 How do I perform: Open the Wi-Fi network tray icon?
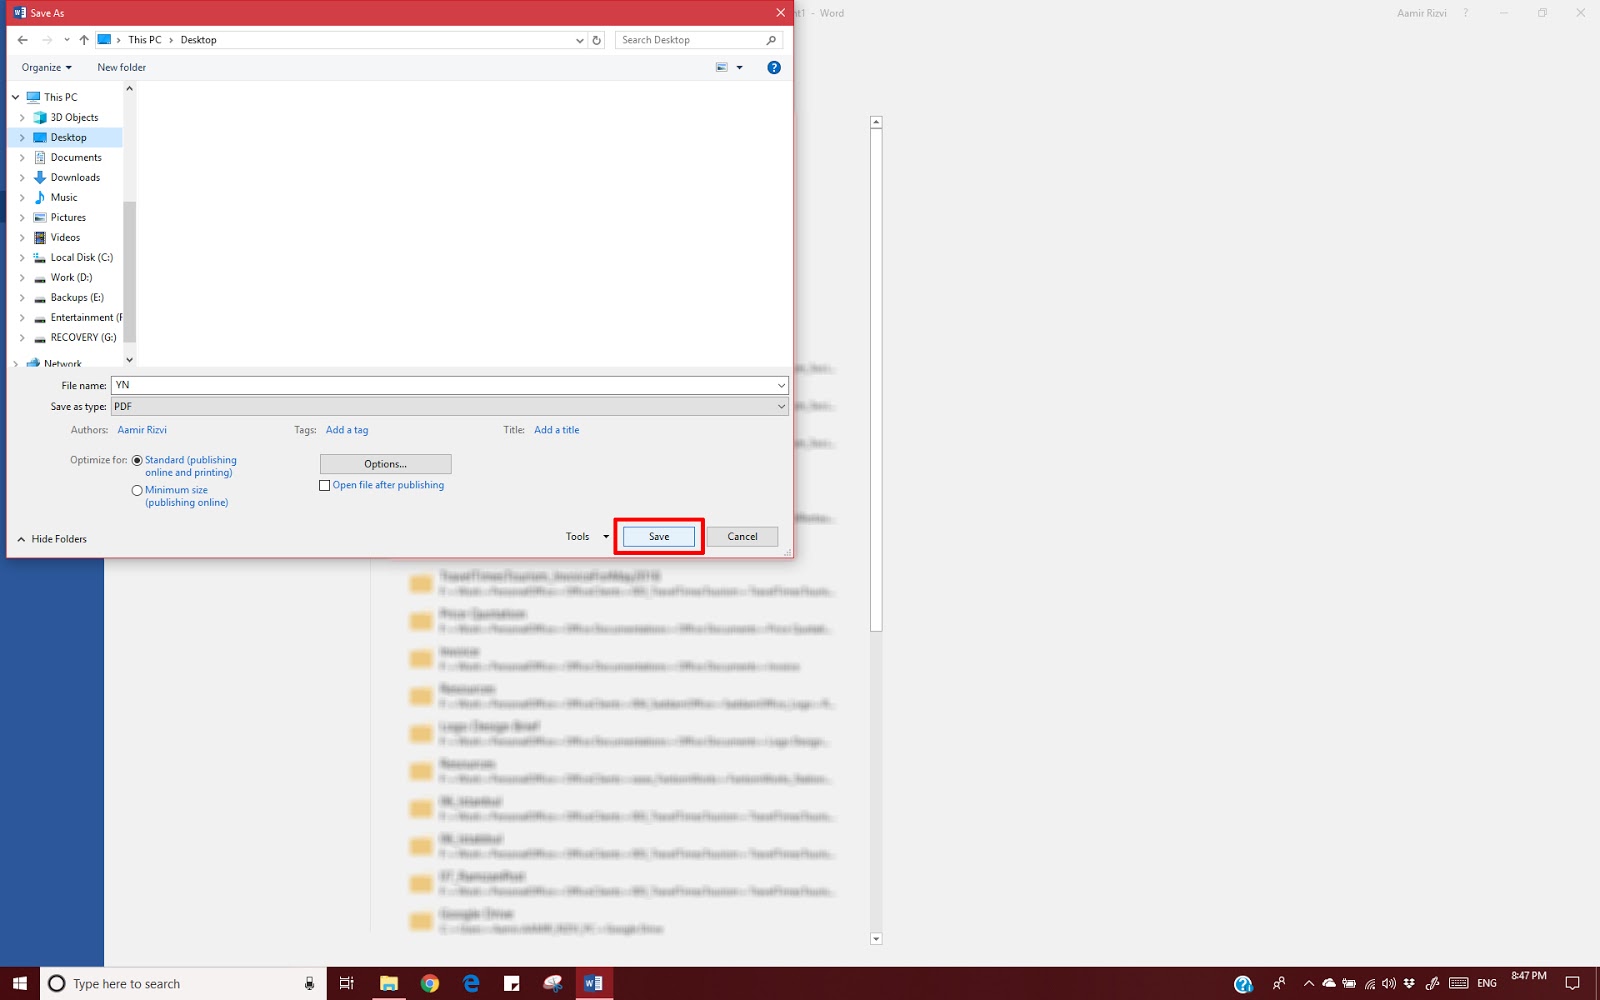[x=1370, y=984]
